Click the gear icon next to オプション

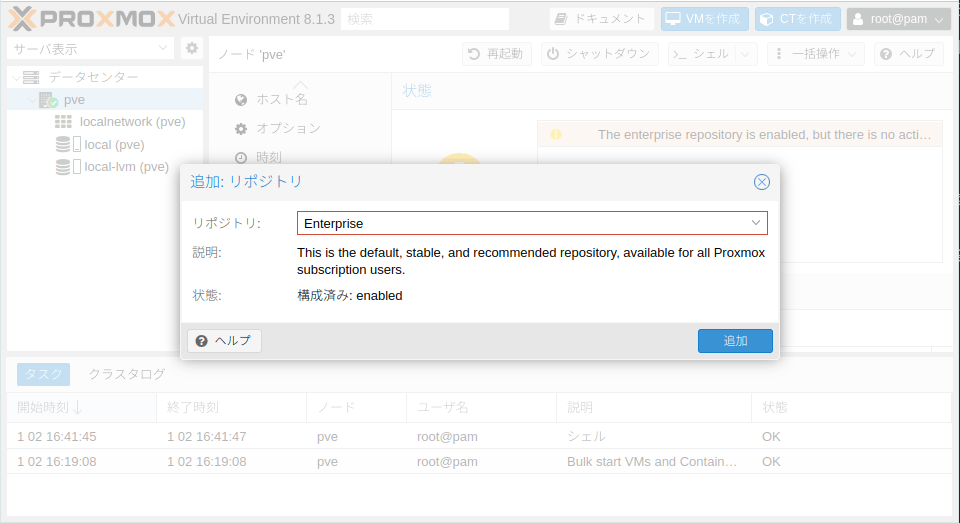[x=241, y=129]
